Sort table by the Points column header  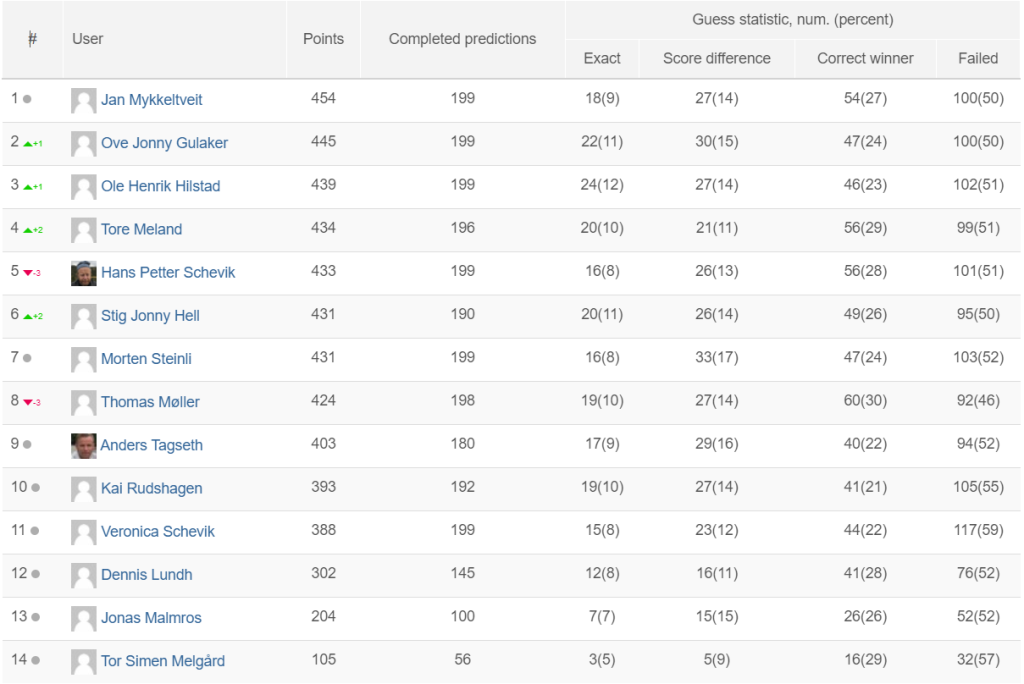323,39
